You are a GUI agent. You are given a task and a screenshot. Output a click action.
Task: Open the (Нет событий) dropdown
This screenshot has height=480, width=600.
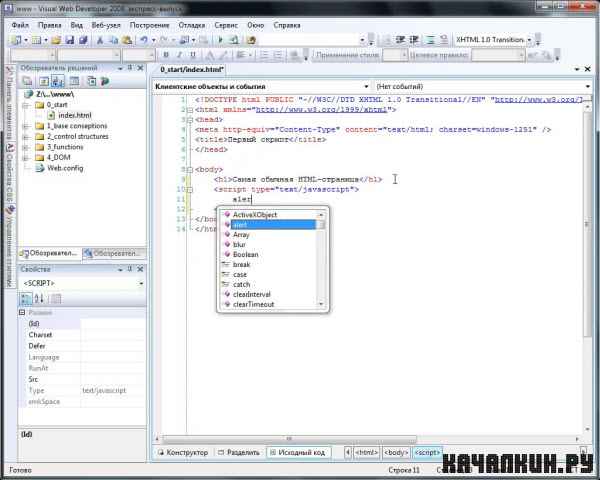[x=587, y=87]
